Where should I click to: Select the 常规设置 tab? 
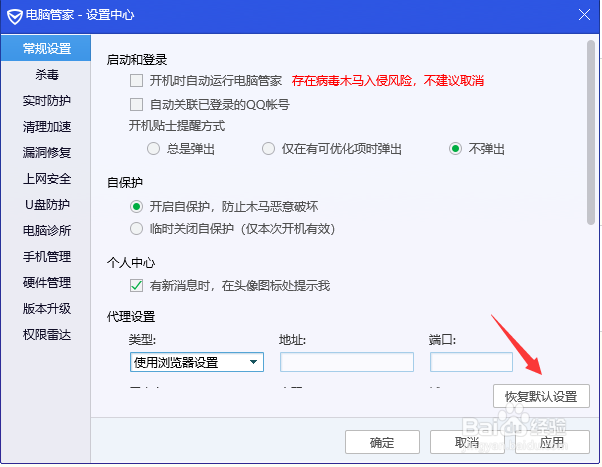pos(46,48)
